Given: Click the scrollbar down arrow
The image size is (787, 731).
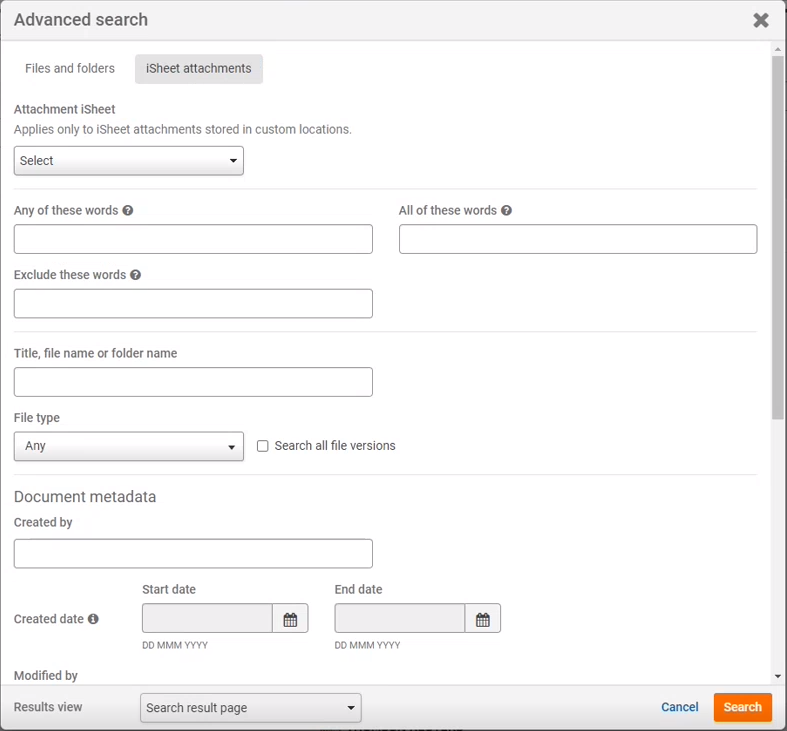Looking at the screenshot, I should pyautogui.click(x=778, y=677).
